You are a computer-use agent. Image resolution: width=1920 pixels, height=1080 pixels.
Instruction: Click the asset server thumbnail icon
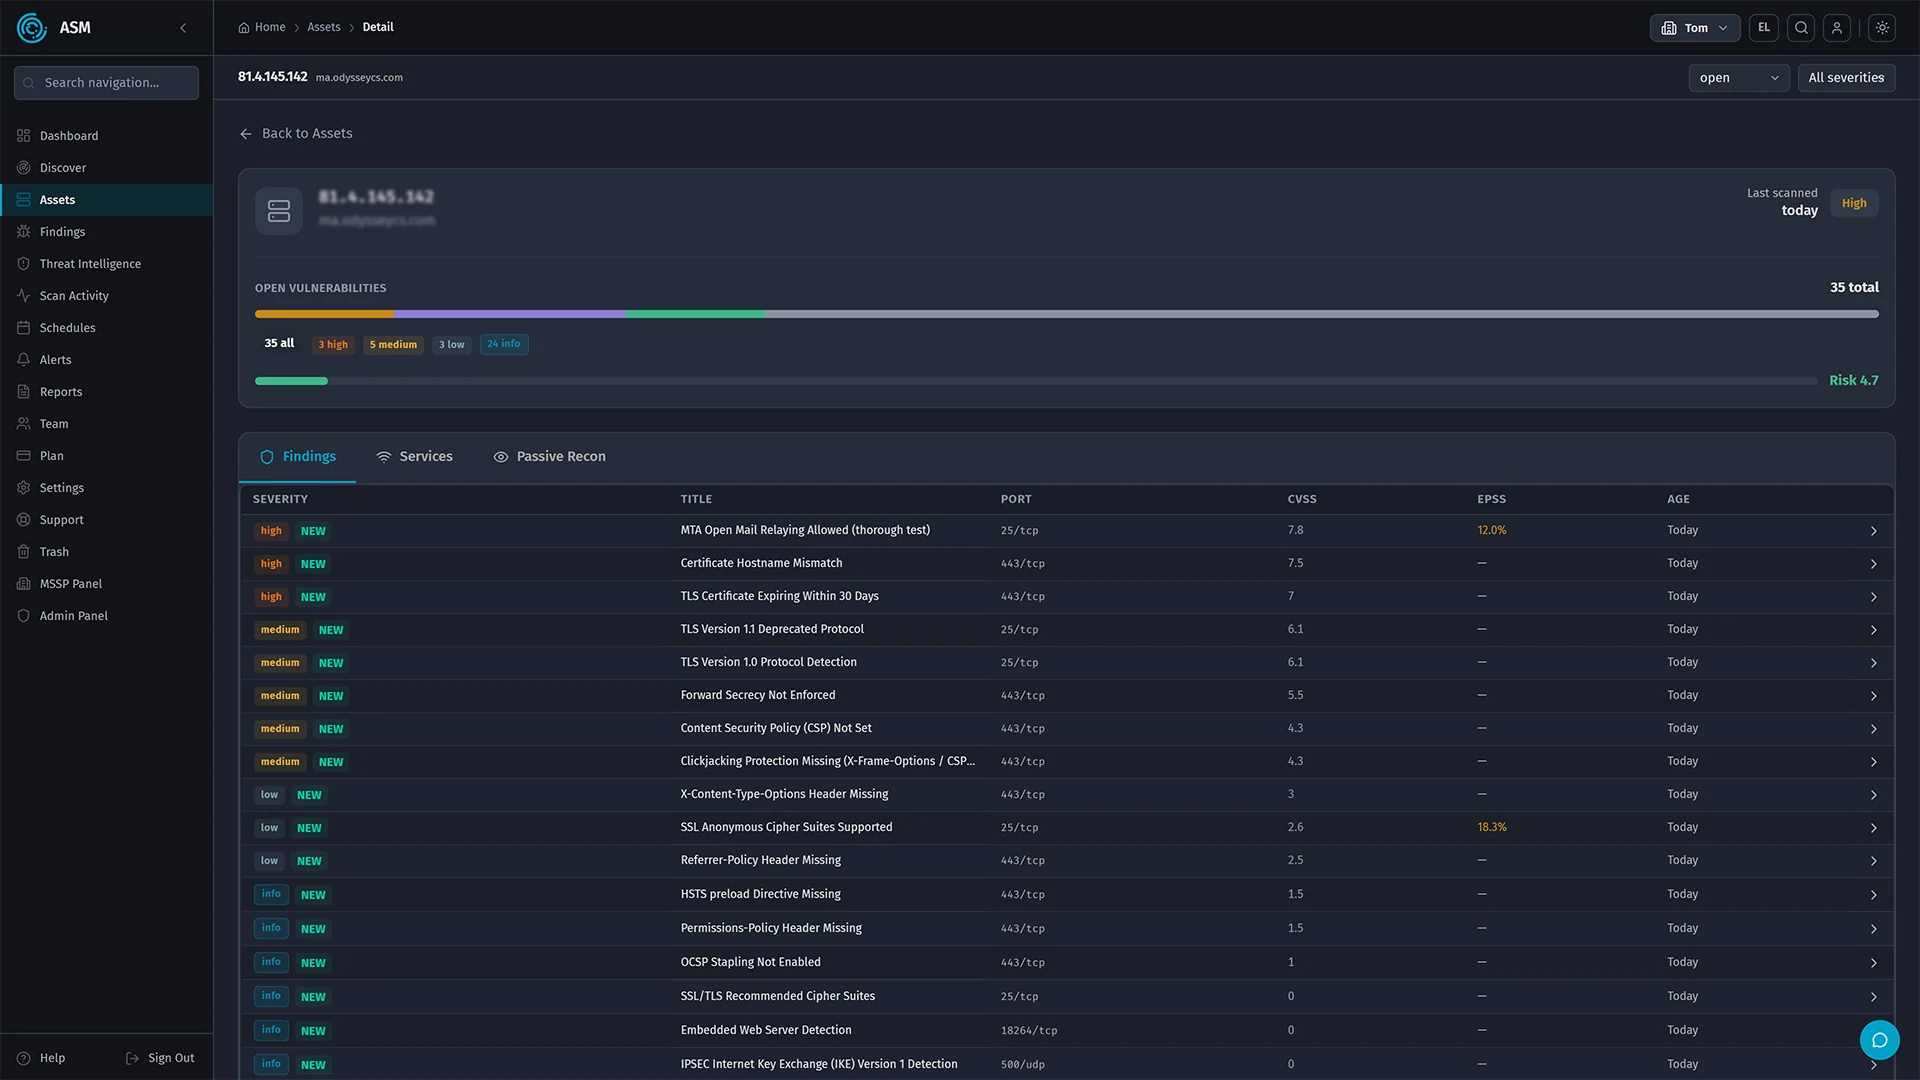click(x=279, y=211)
